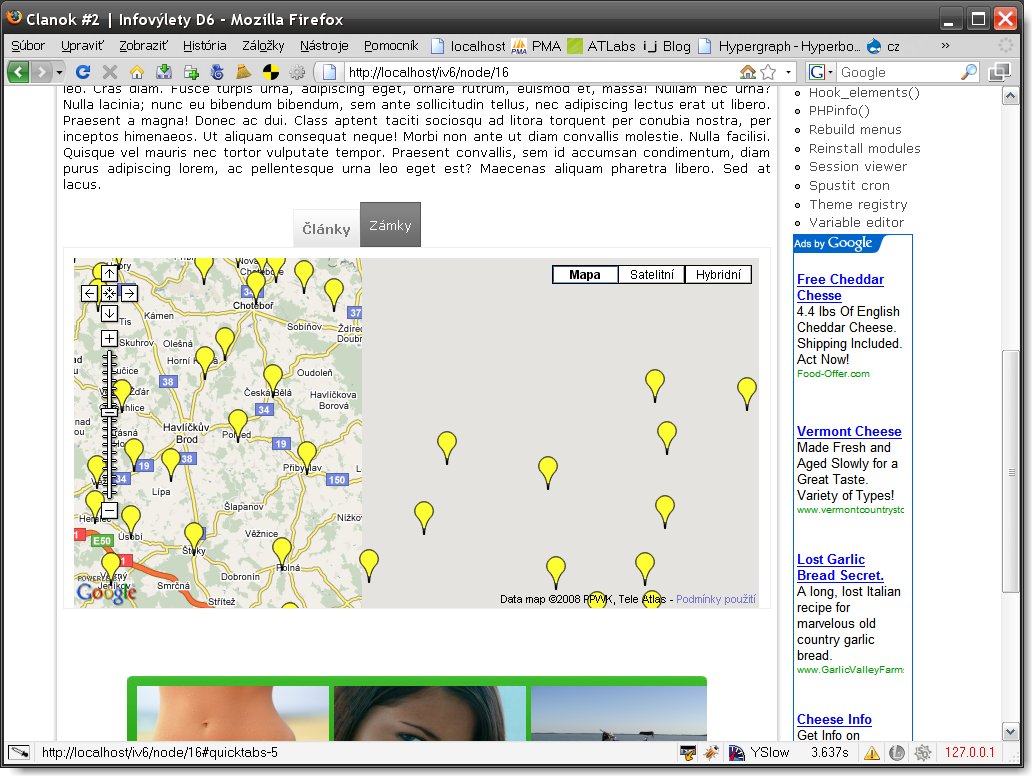Click the Reload page toolbar icon

83,72
